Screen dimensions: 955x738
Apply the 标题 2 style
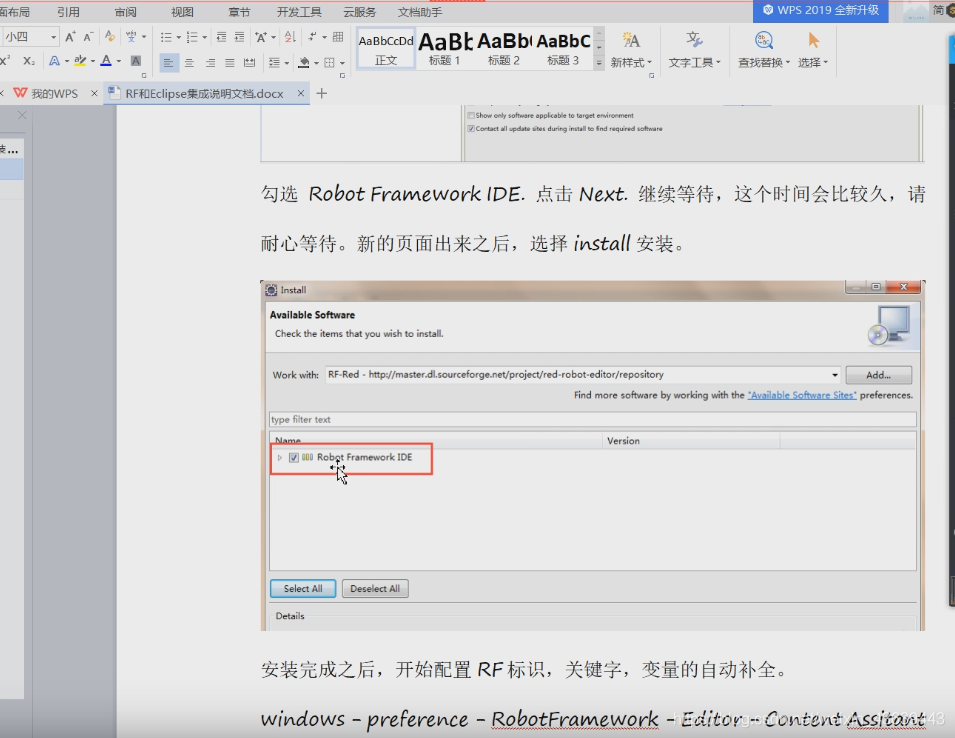pyautogui.click(x=504, y=48)
